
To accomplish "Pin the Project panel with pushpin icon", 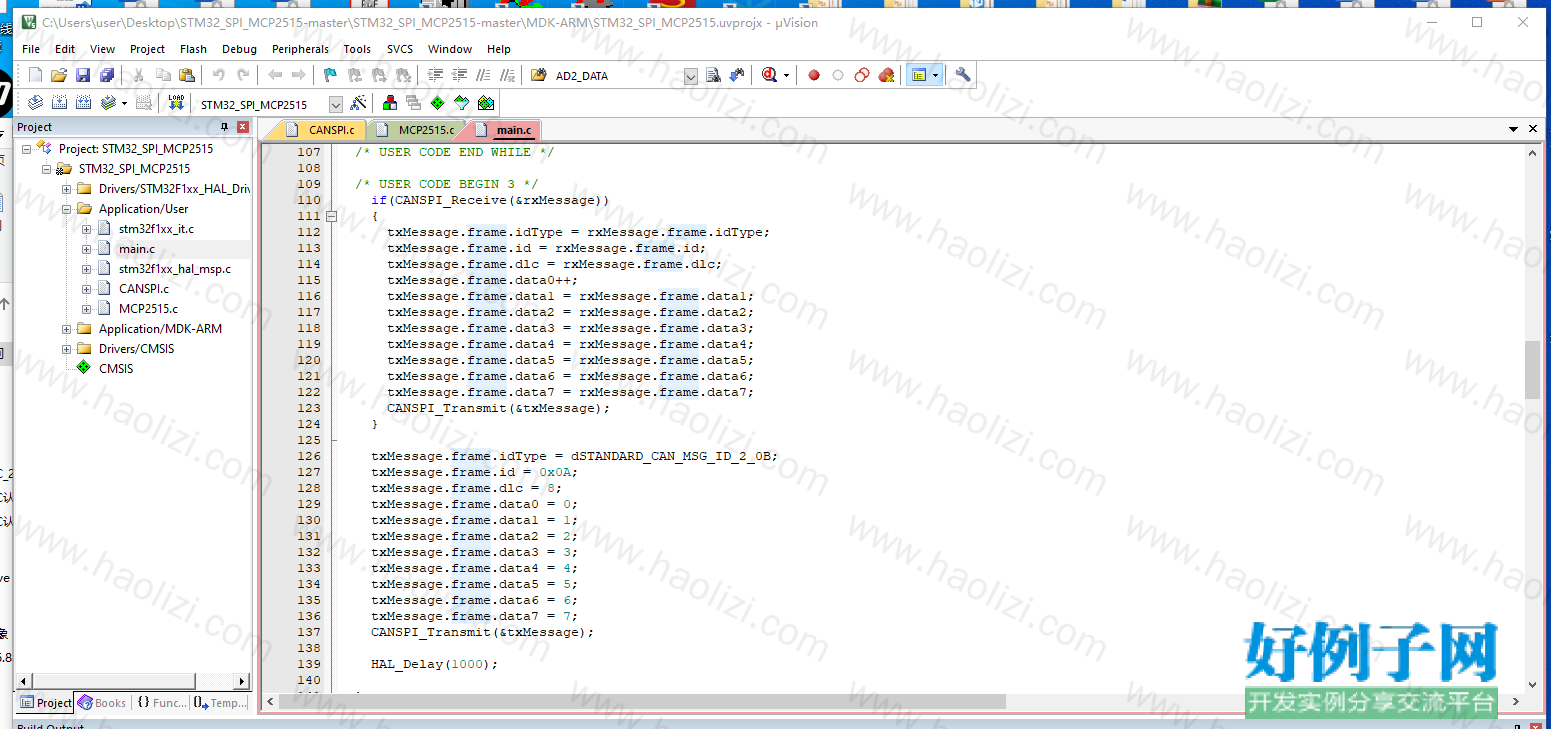I will click(225, 127).
